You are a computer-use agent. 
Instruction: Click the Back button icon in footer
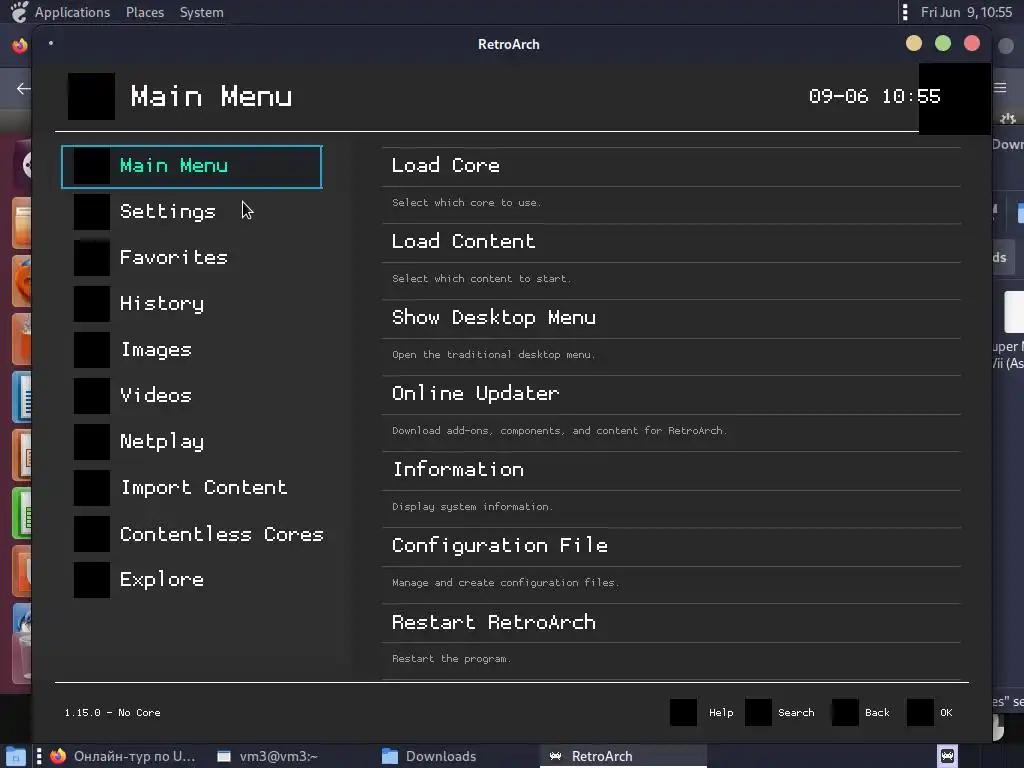845,712
